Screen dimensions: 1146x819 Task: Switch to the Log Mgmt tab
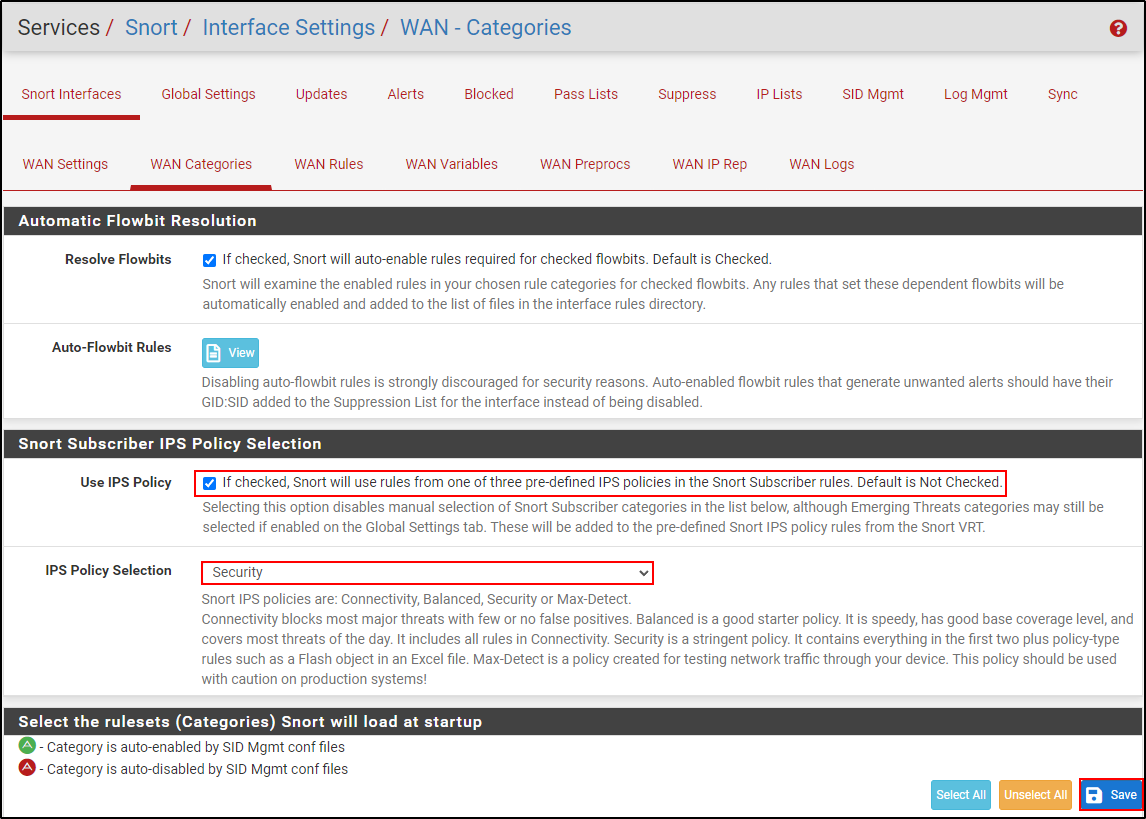(976, 94)
